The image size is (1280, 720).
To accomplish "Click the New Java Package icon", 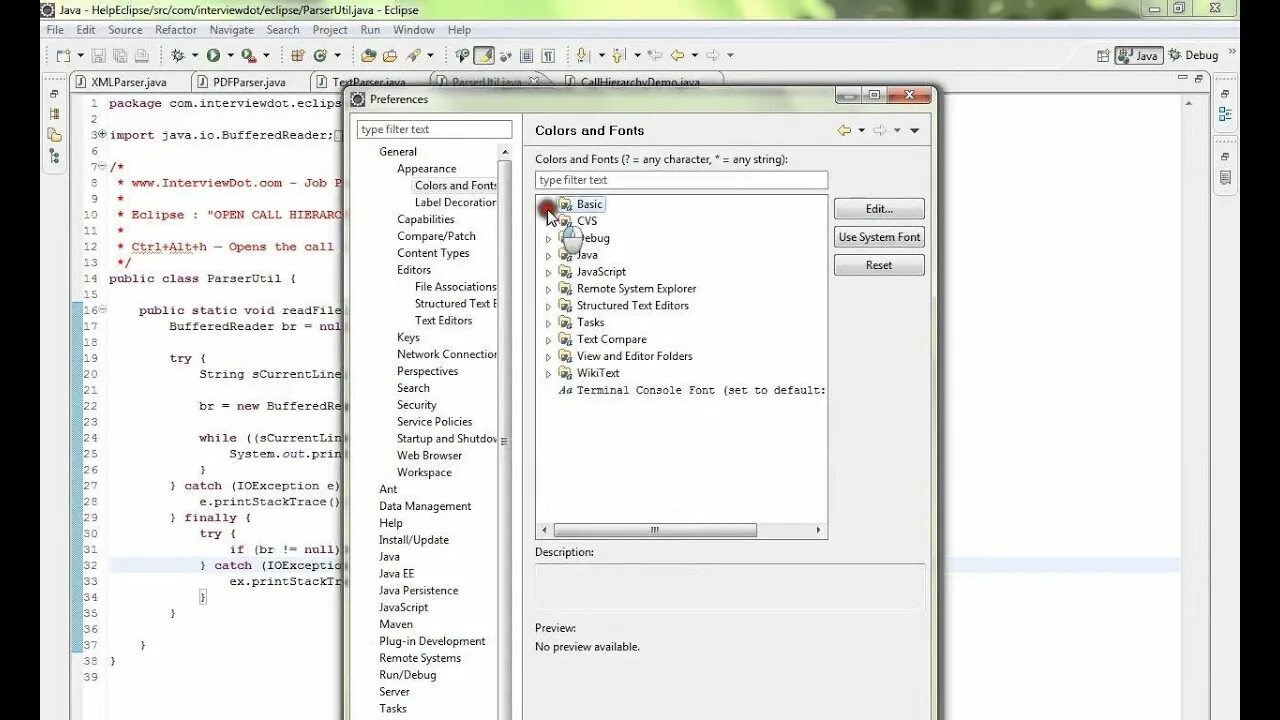I will [297, 56].
